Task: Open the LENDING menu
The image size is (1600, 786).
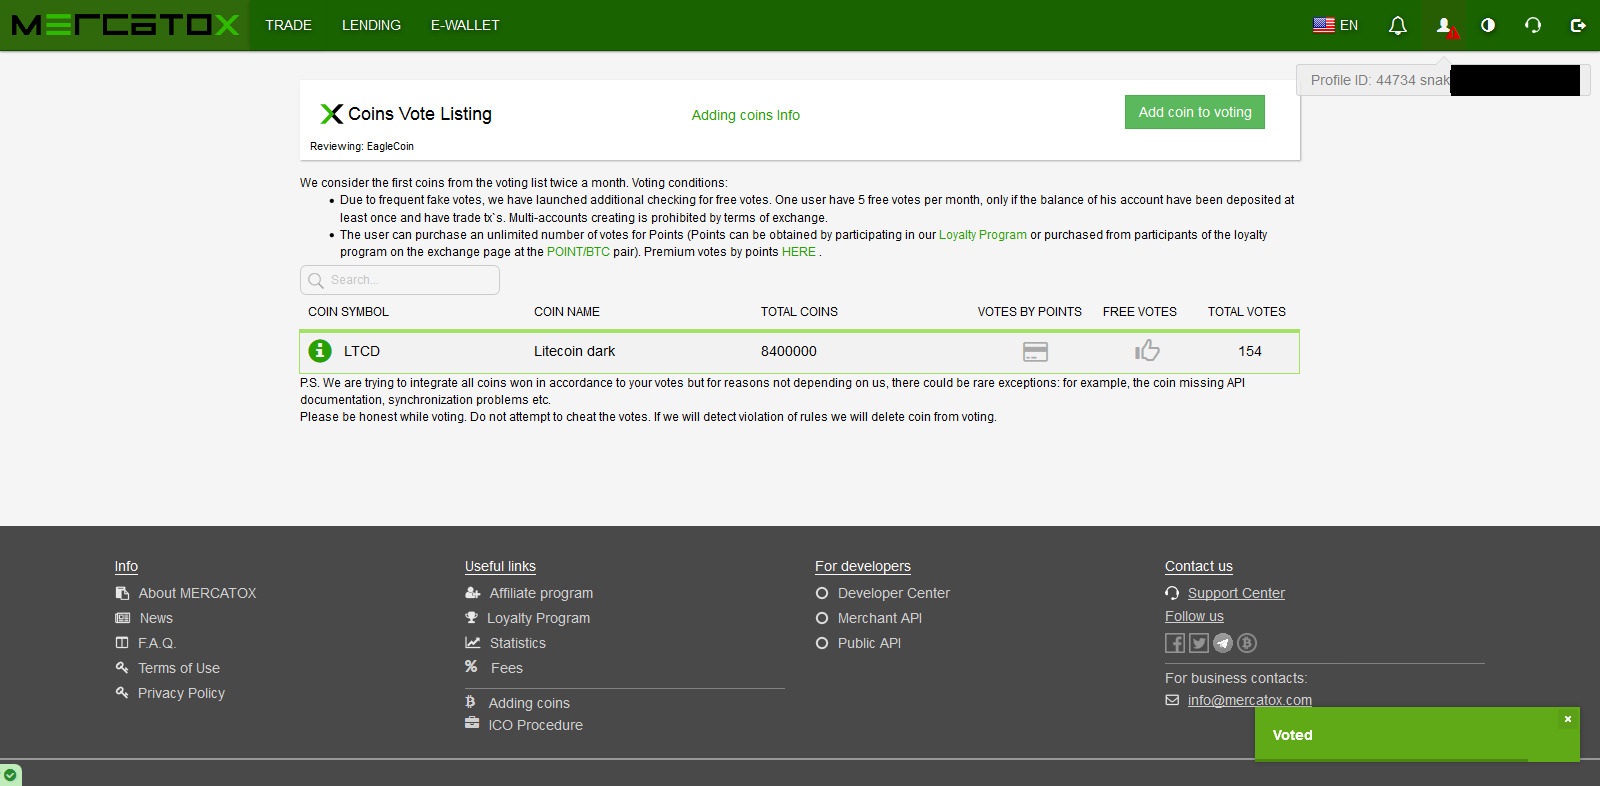Action: click(371, 25)
